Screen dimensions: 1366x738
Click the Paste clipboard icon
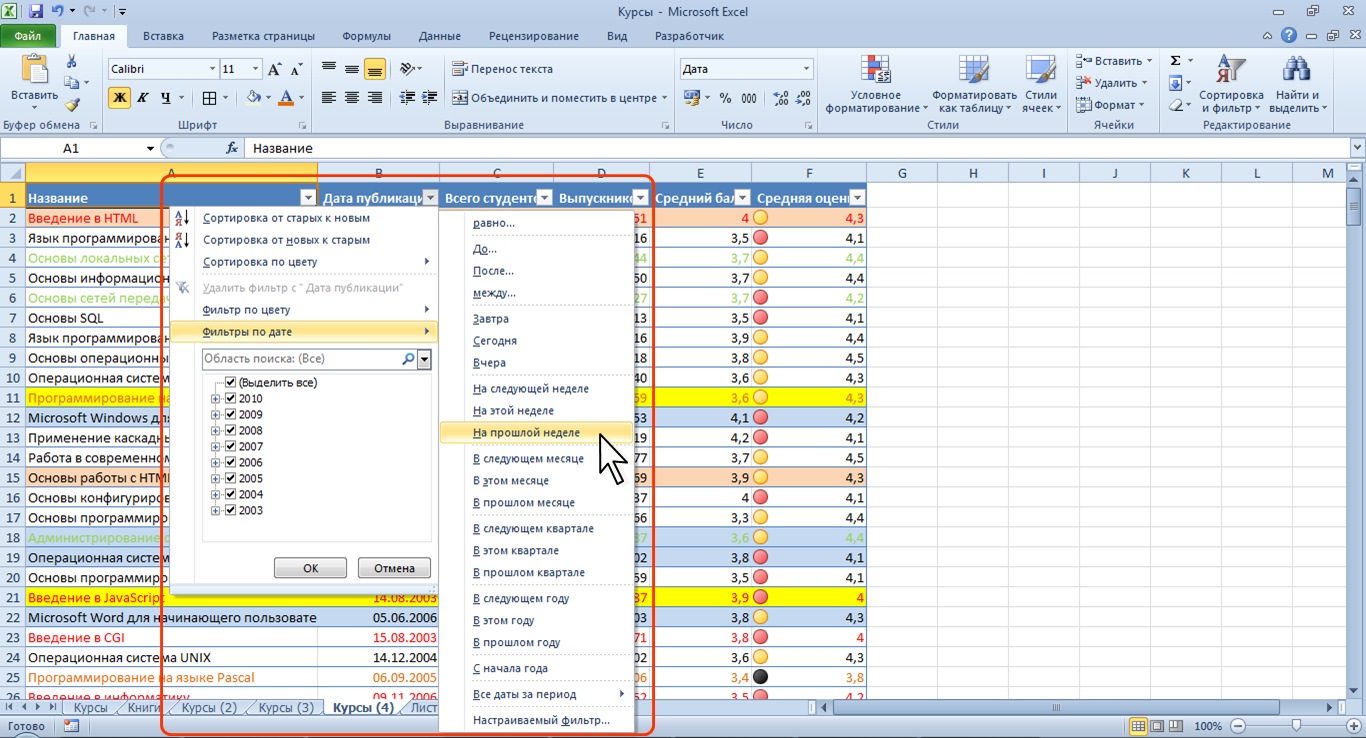(x=34, y=70)
